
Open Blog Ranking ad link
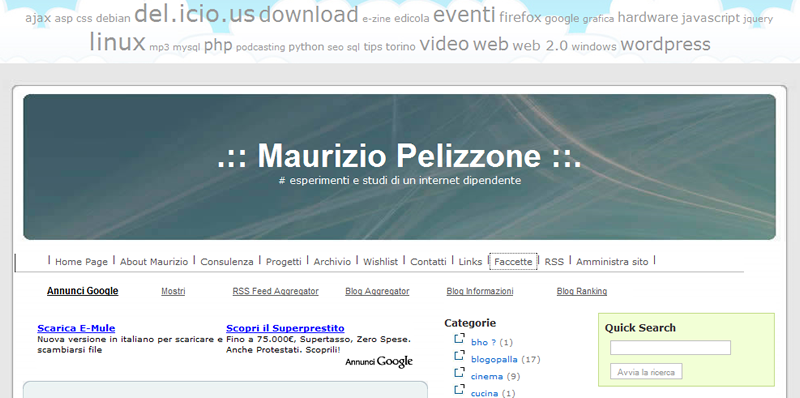[x=582, y=291]
